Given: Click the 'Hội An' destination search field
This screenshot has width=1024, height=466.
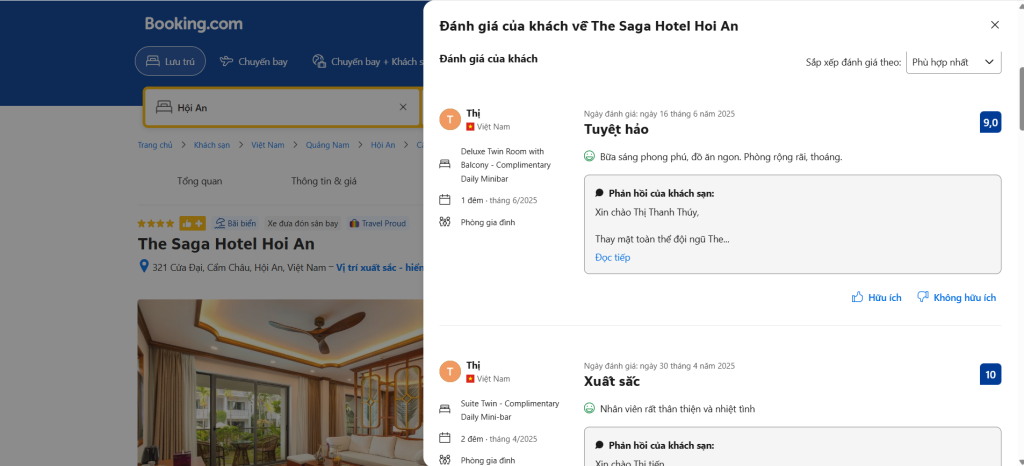Looking at the screenshot, I should click(282, 107).
